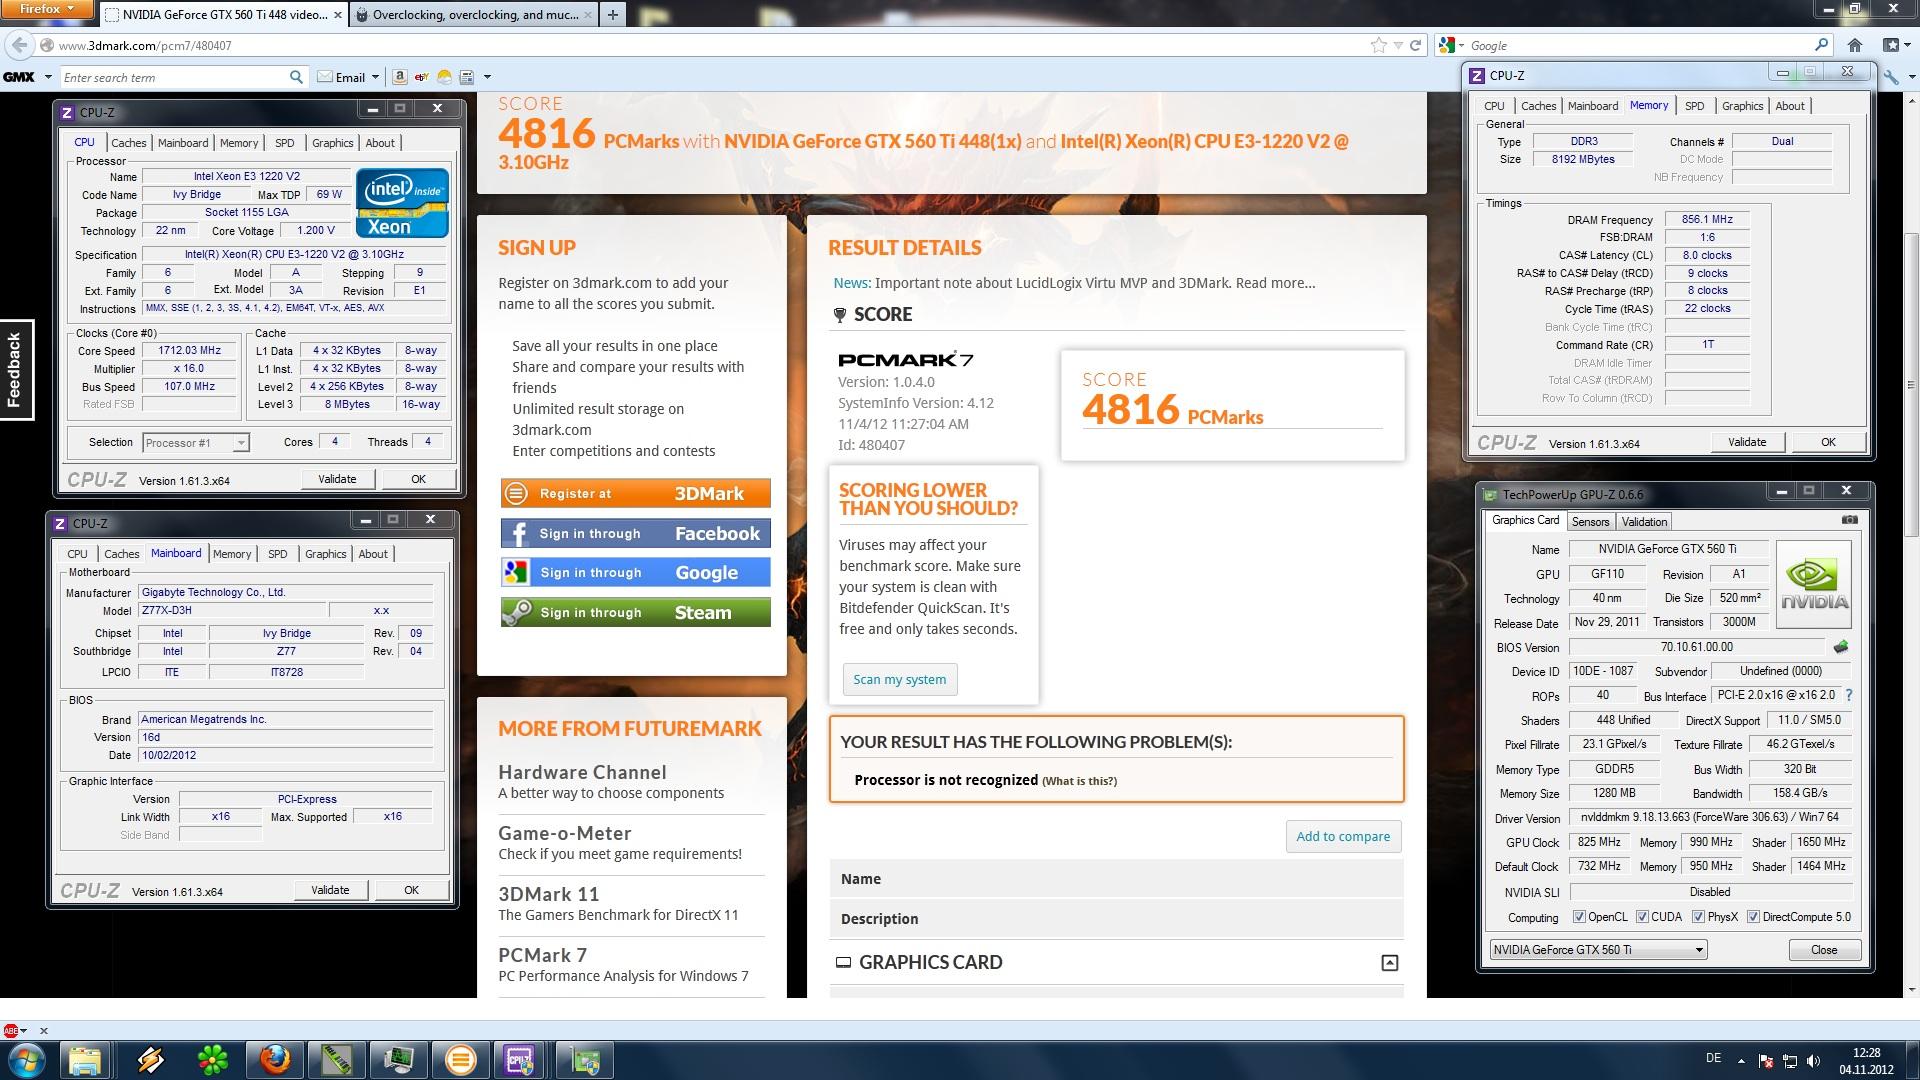This screenshot has height=1080, width=1920.
Task: Toggle the CUDA checkbox in GPU-Z
Action: [1642, 917]
